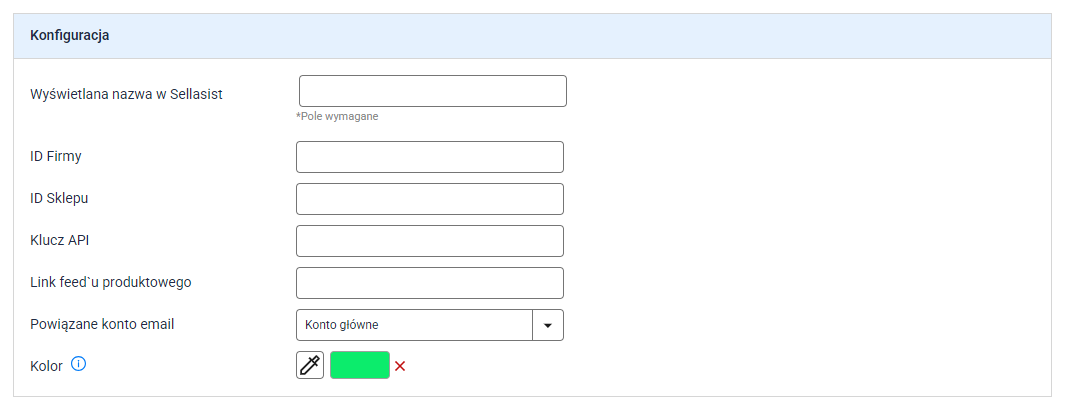The width and height of the screenshot is (1066, 410).
Task: Click the Konfiguracja panel header
Action: [532, 36]
